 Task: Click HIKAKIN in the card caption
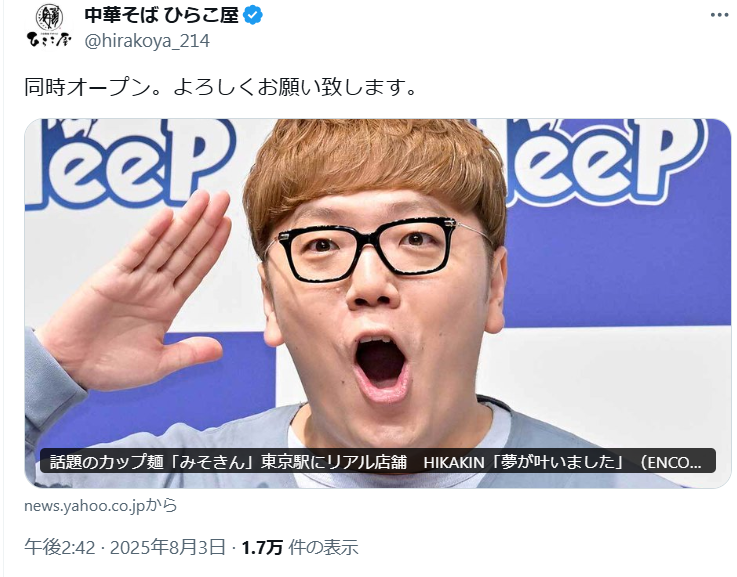pos(454,462)
